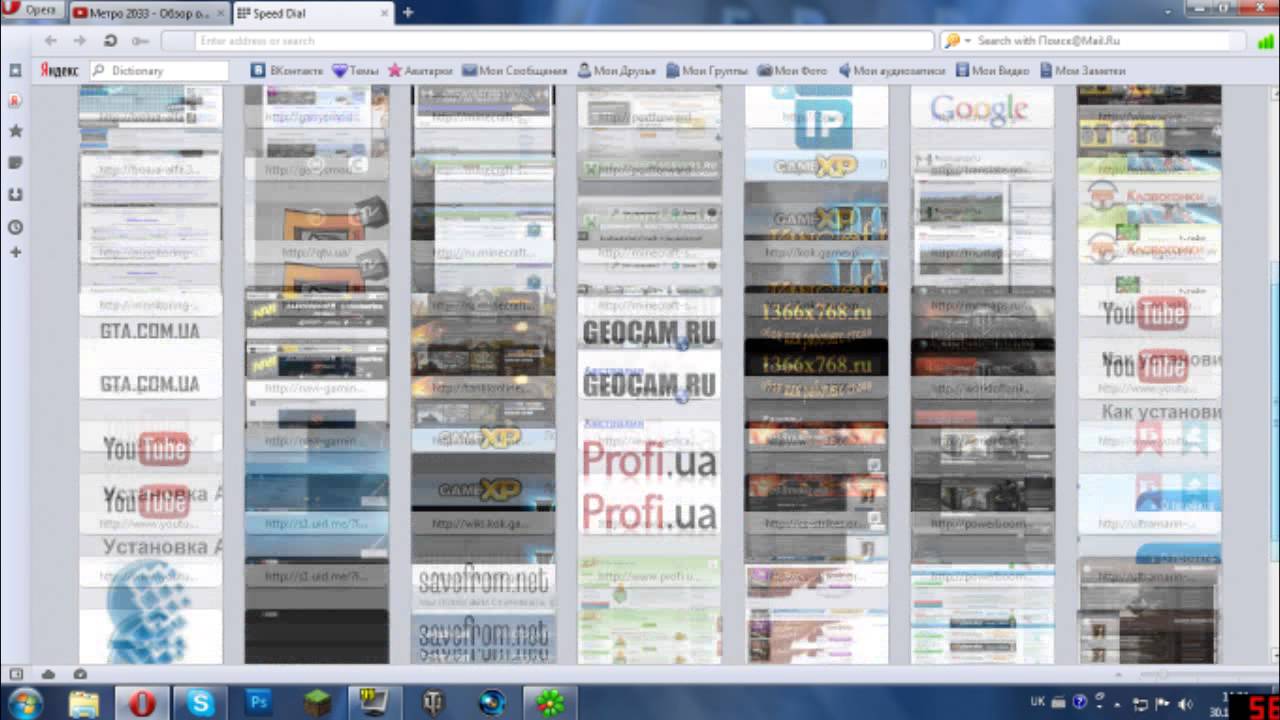Go back with the Back arrow
Screen dimensions: 1280x720
click(x=51, y=41)
